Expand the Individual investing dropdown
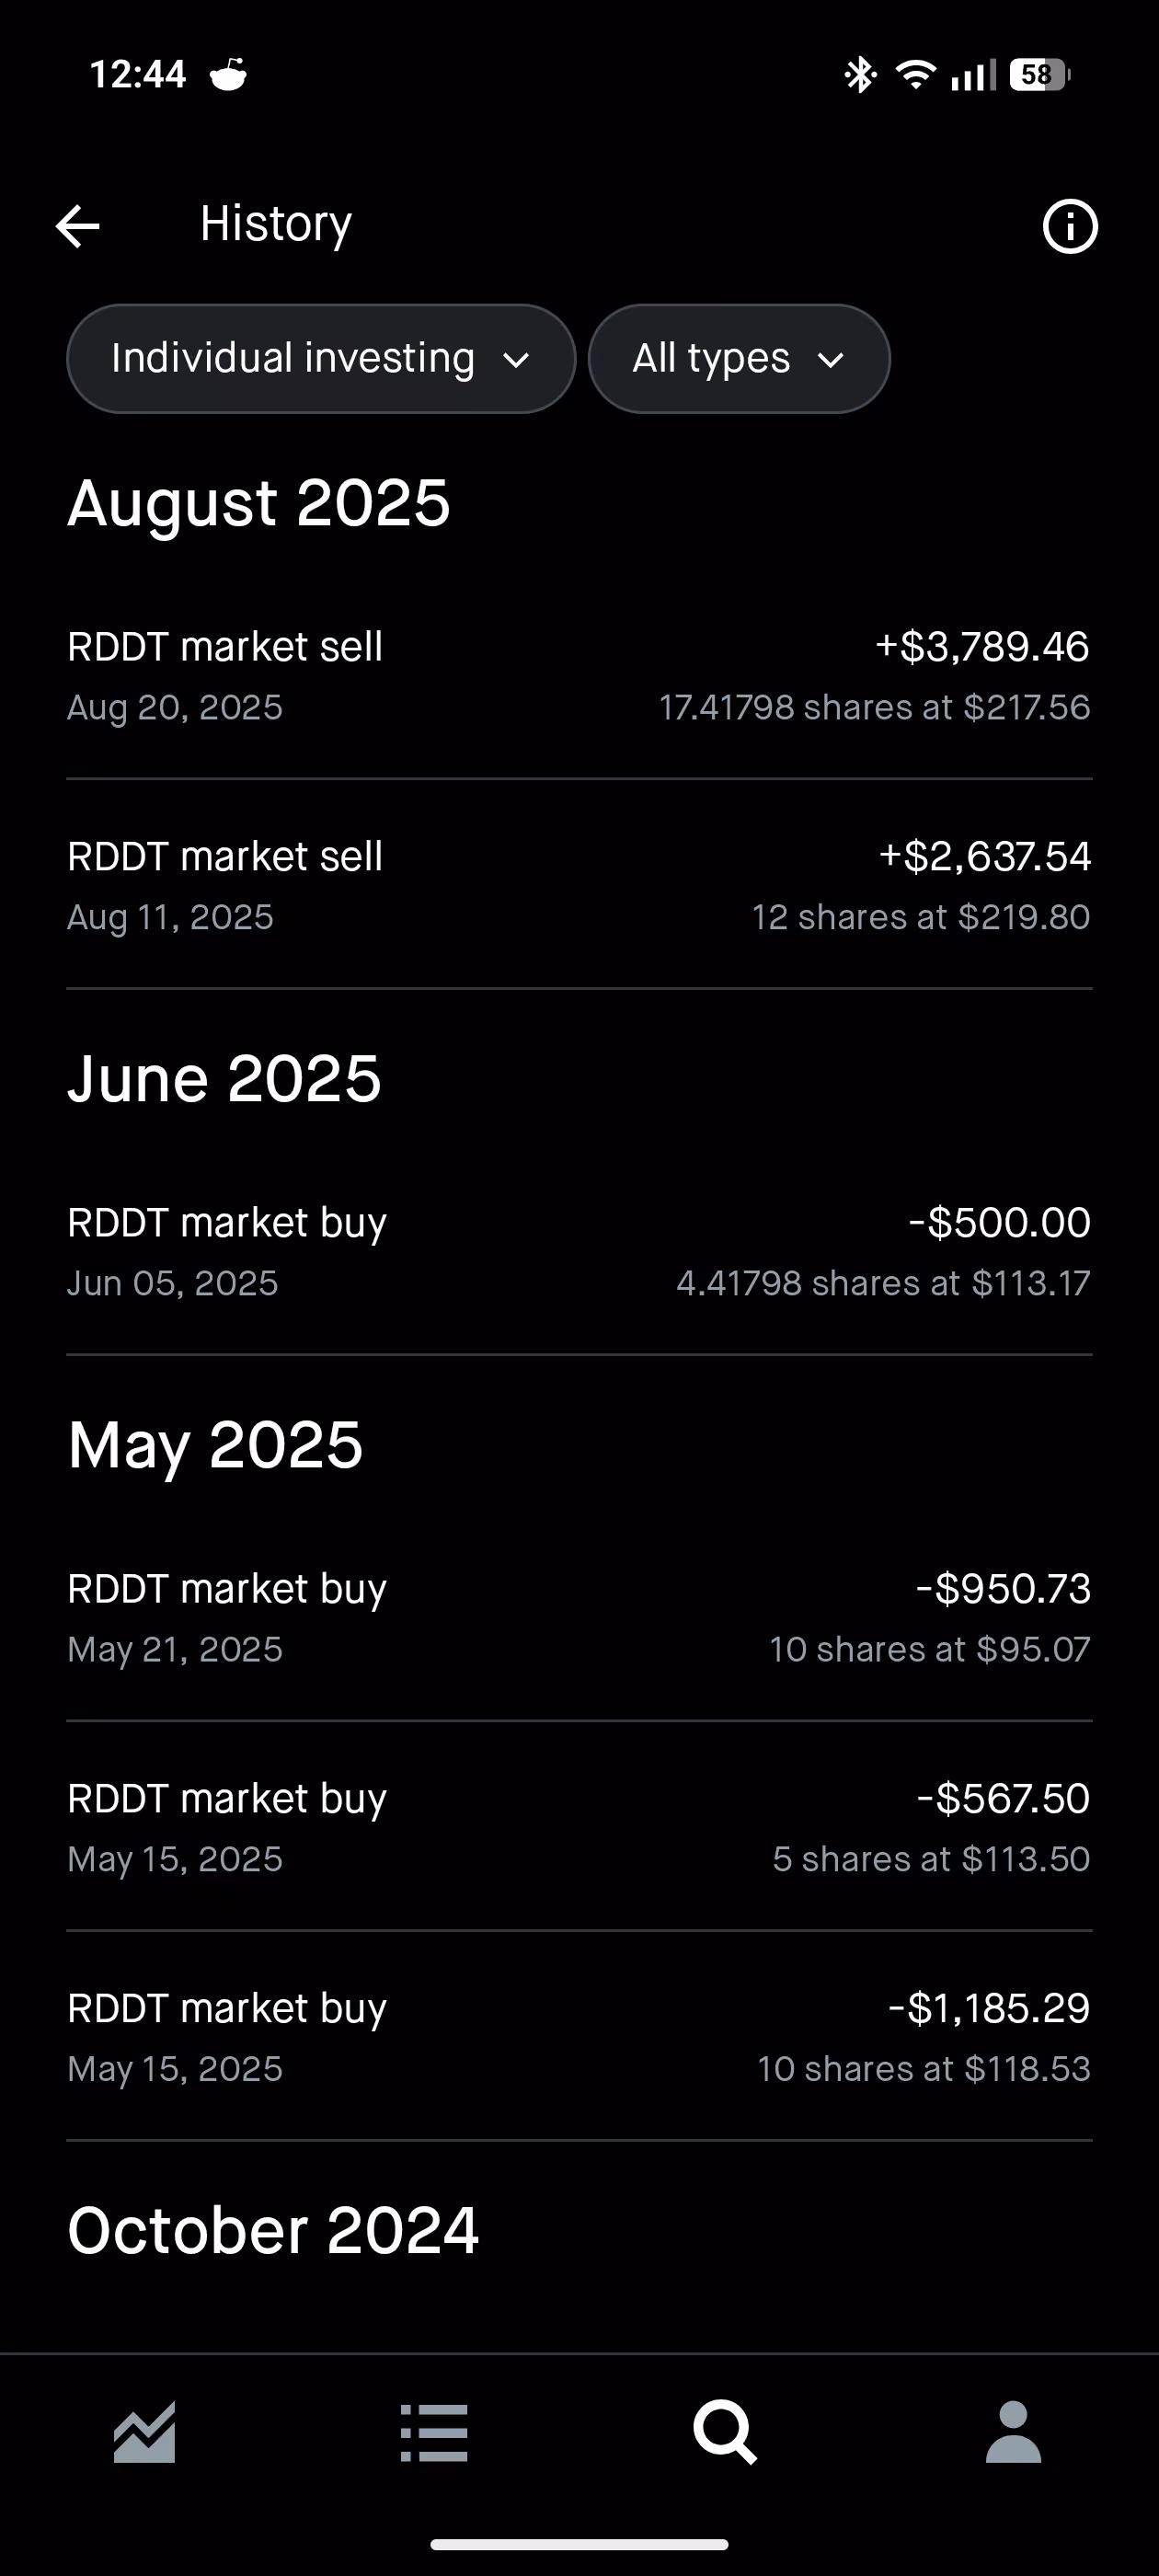 321,358
